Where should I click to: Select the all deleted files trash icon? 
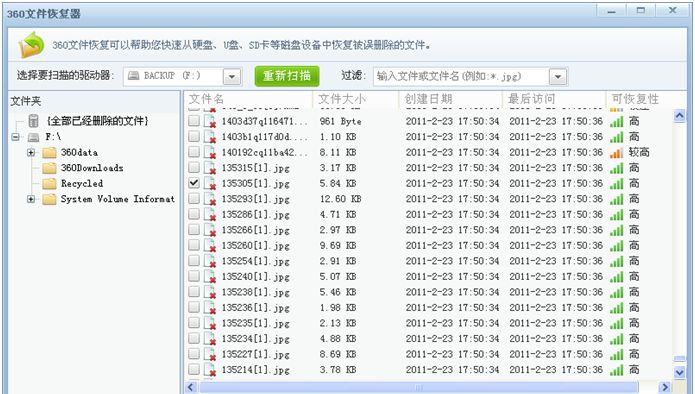tap(34, 121)
